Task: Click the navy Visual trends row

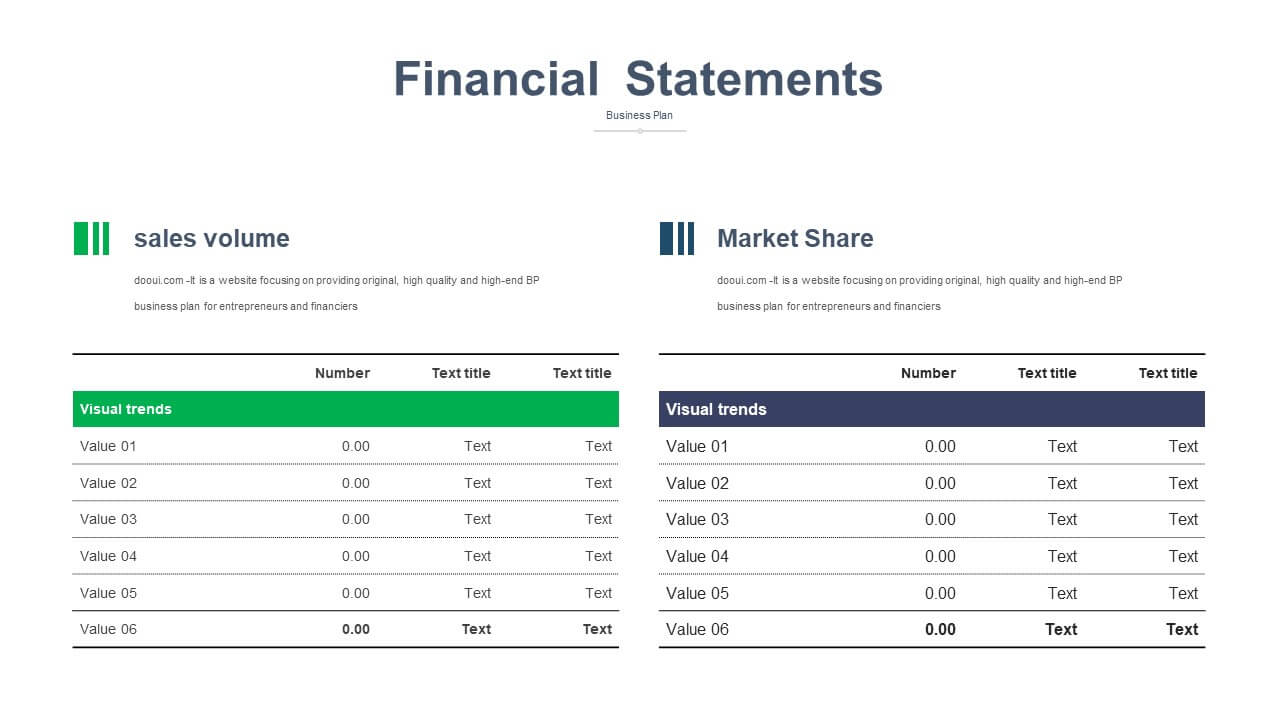Action: (x=932, y=409)
